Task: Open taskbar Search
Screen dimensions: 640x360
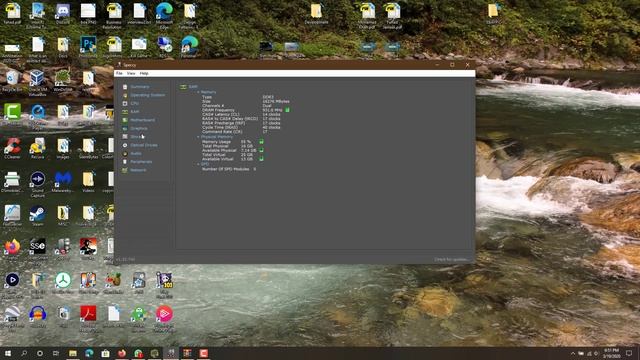Action: click(x=24, y=353)
